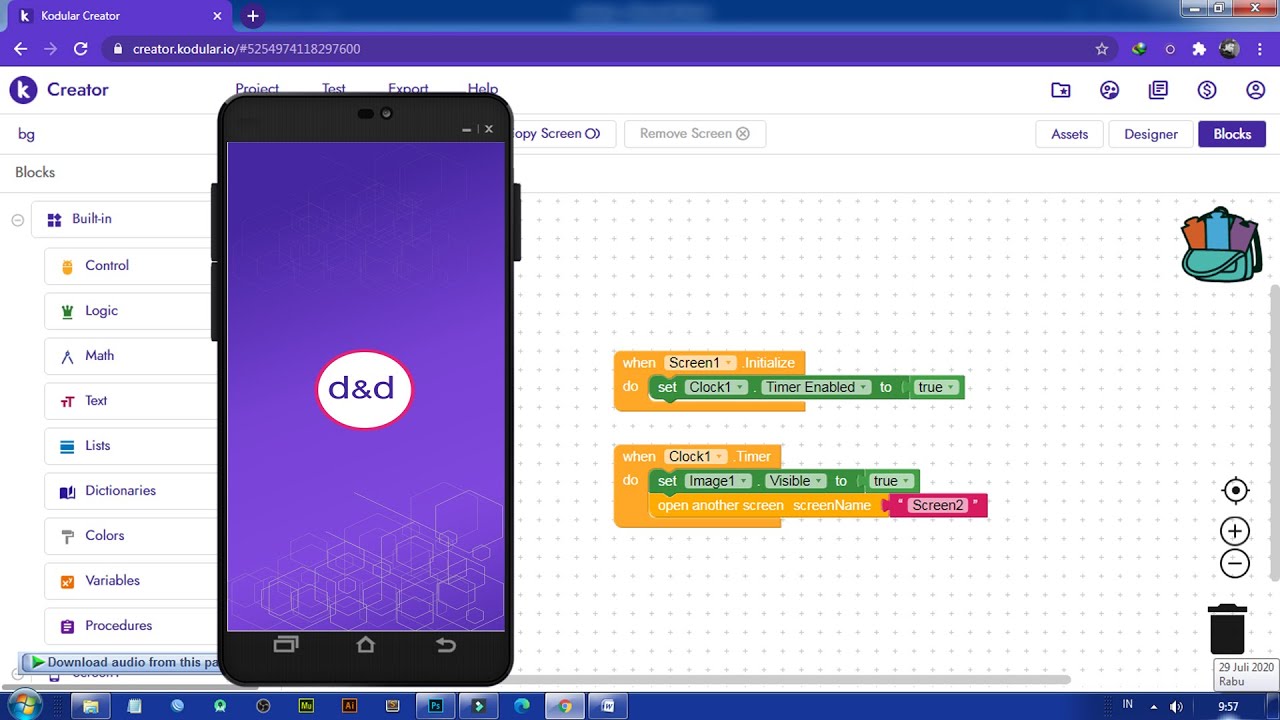This screenshot has height=720, width=1280.
Task: Center the blocks workspace with target icon
Action: coord(1236,490)
